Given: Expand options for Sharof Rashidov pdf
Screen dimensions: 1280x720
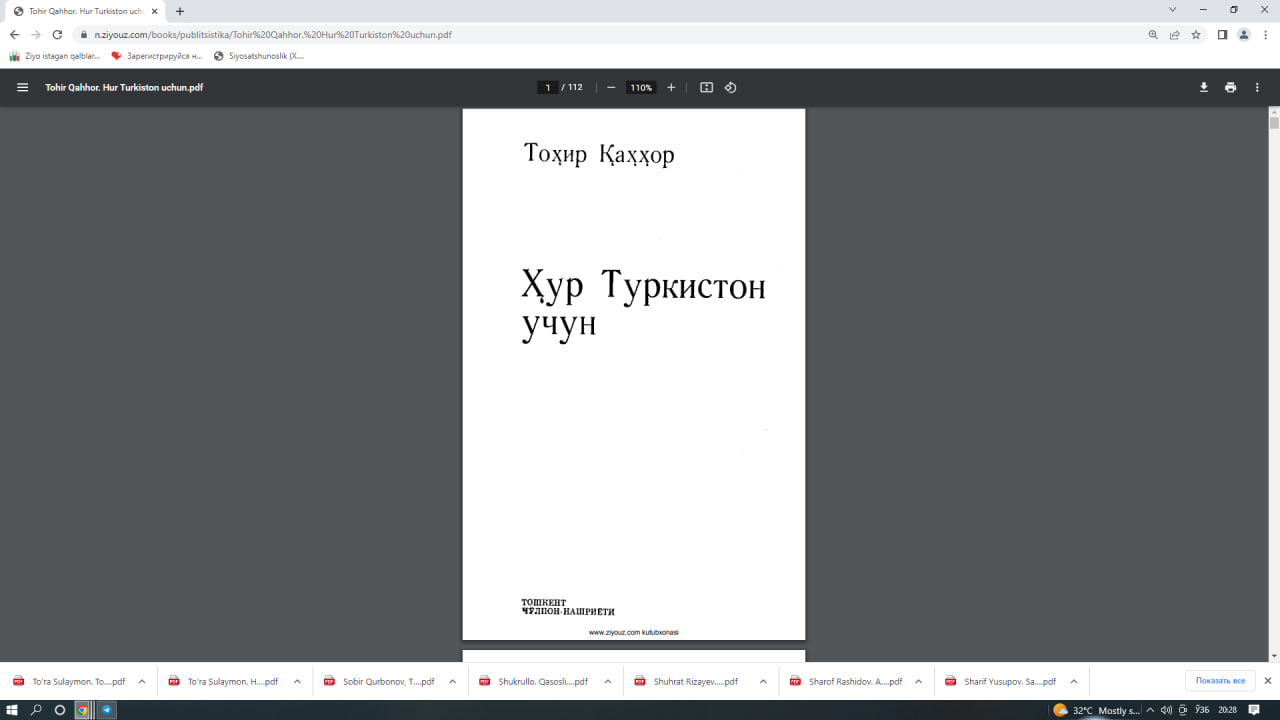Looking at the screenshot, I should (x=918, y=681).
